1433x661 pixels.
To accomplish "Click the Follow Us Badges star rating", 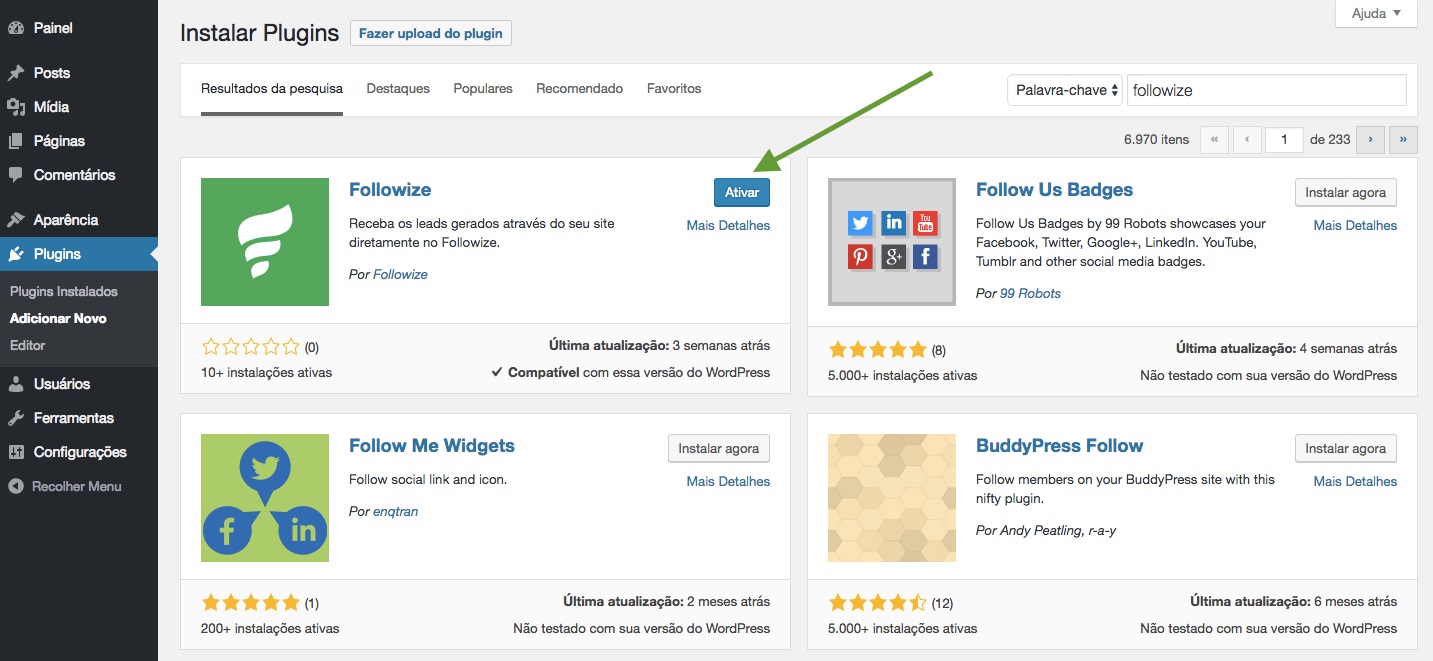I will 878,350.
